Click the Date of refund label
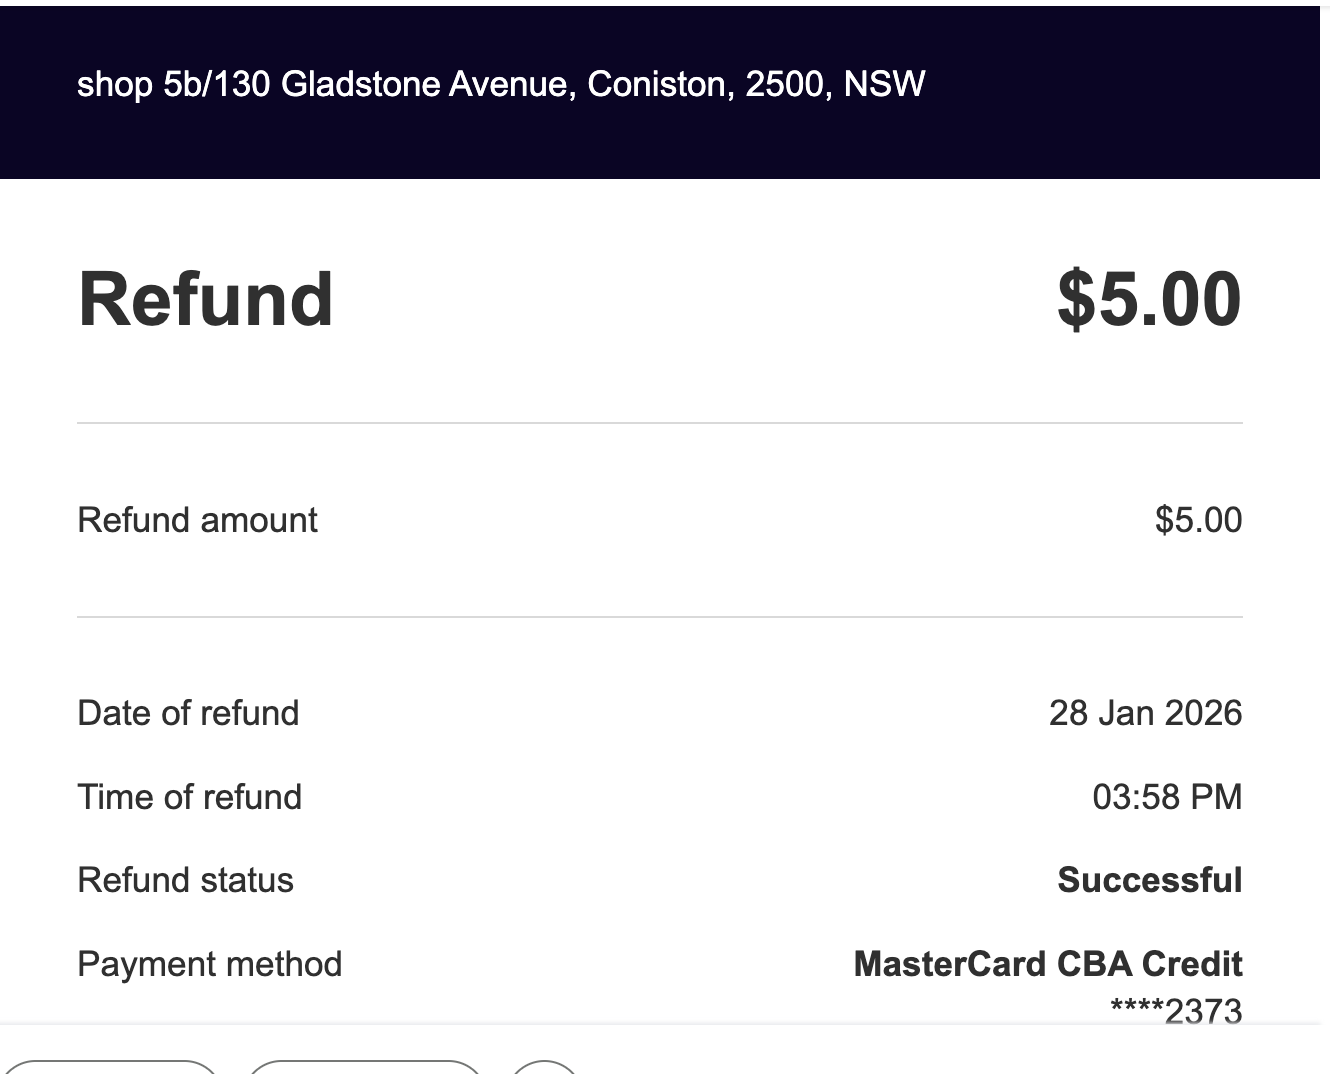 pos(188,713)
